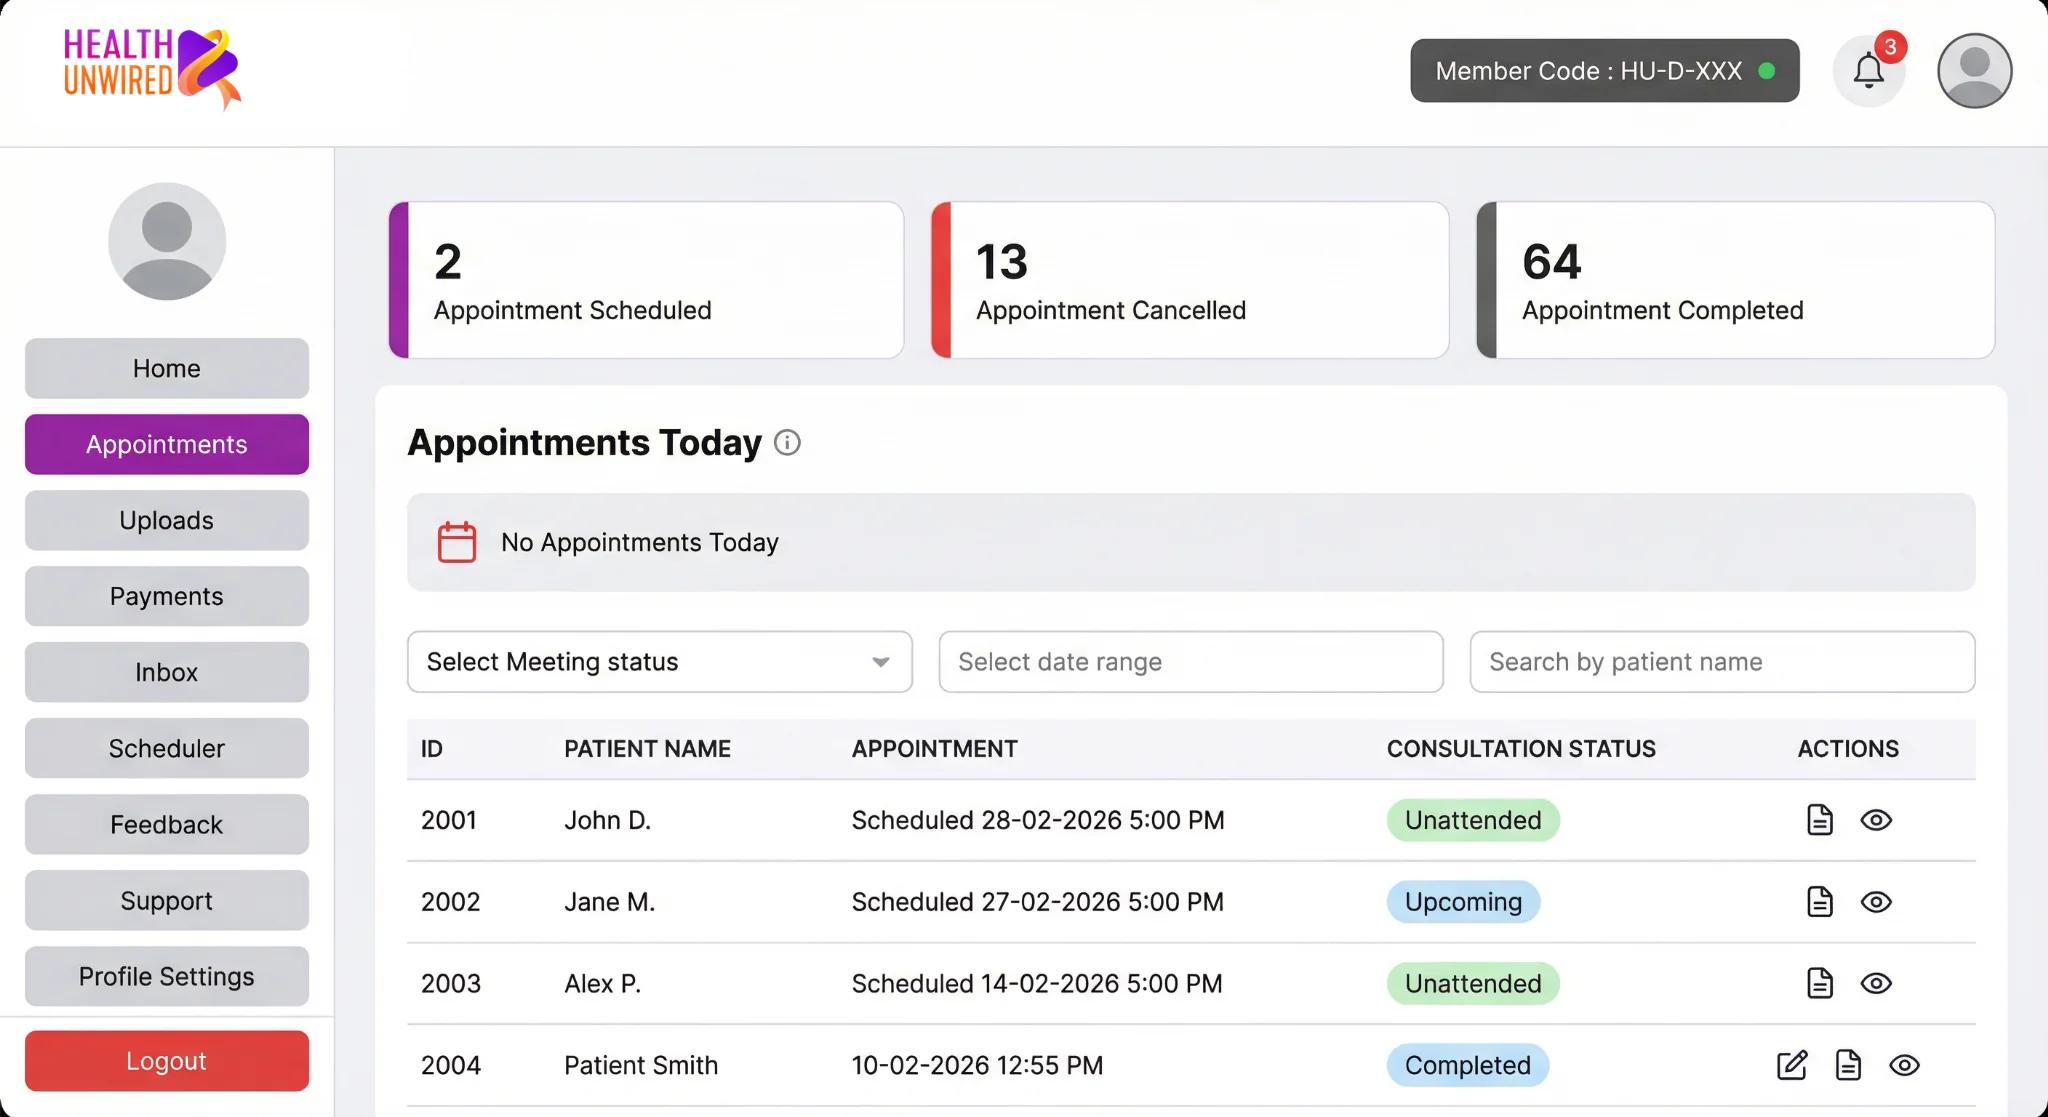The height and width of the screenshot is (1117, 2048).
Task: Click the Search by patient name field
Action: pyautogui.click(x=1720, y=661)
